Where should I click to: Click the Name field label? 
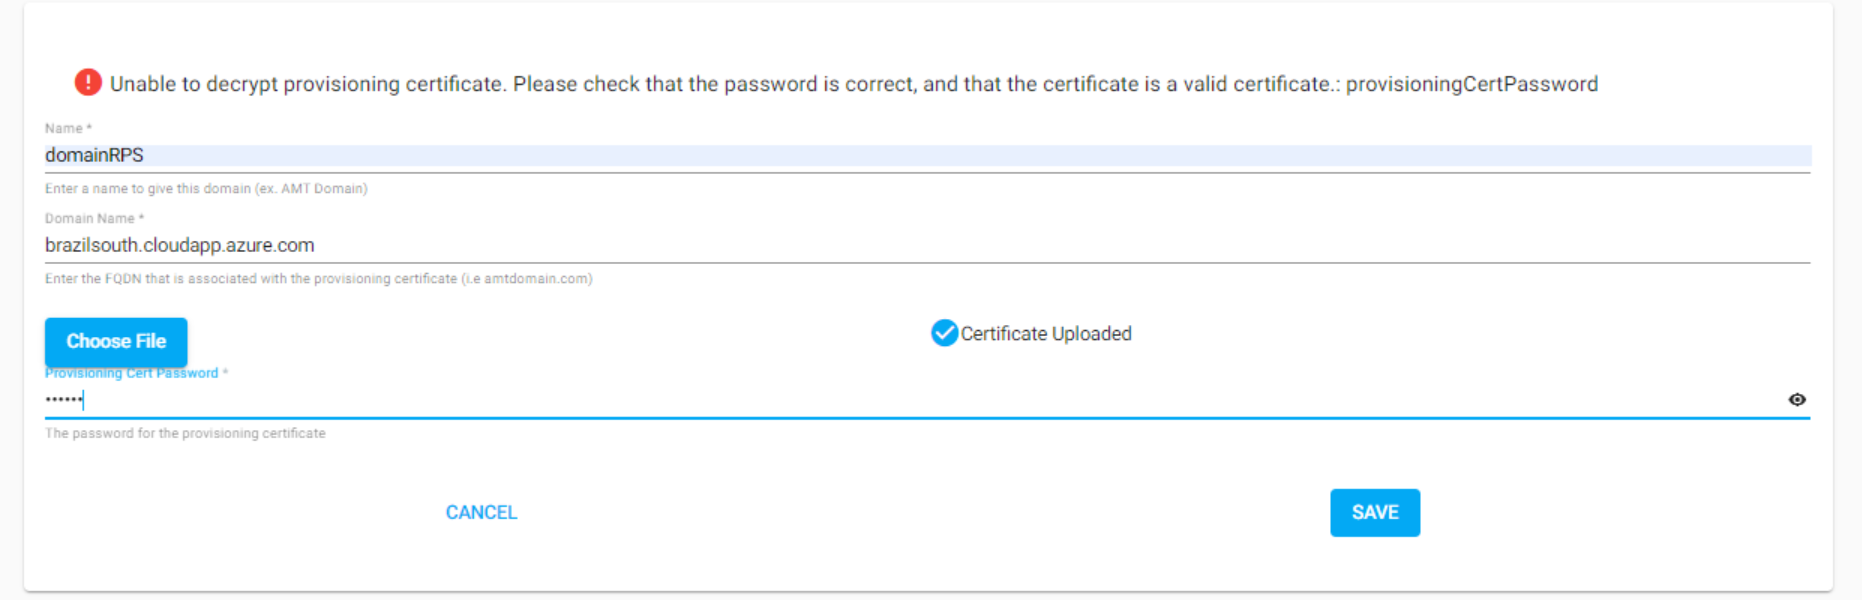(68, 128)
